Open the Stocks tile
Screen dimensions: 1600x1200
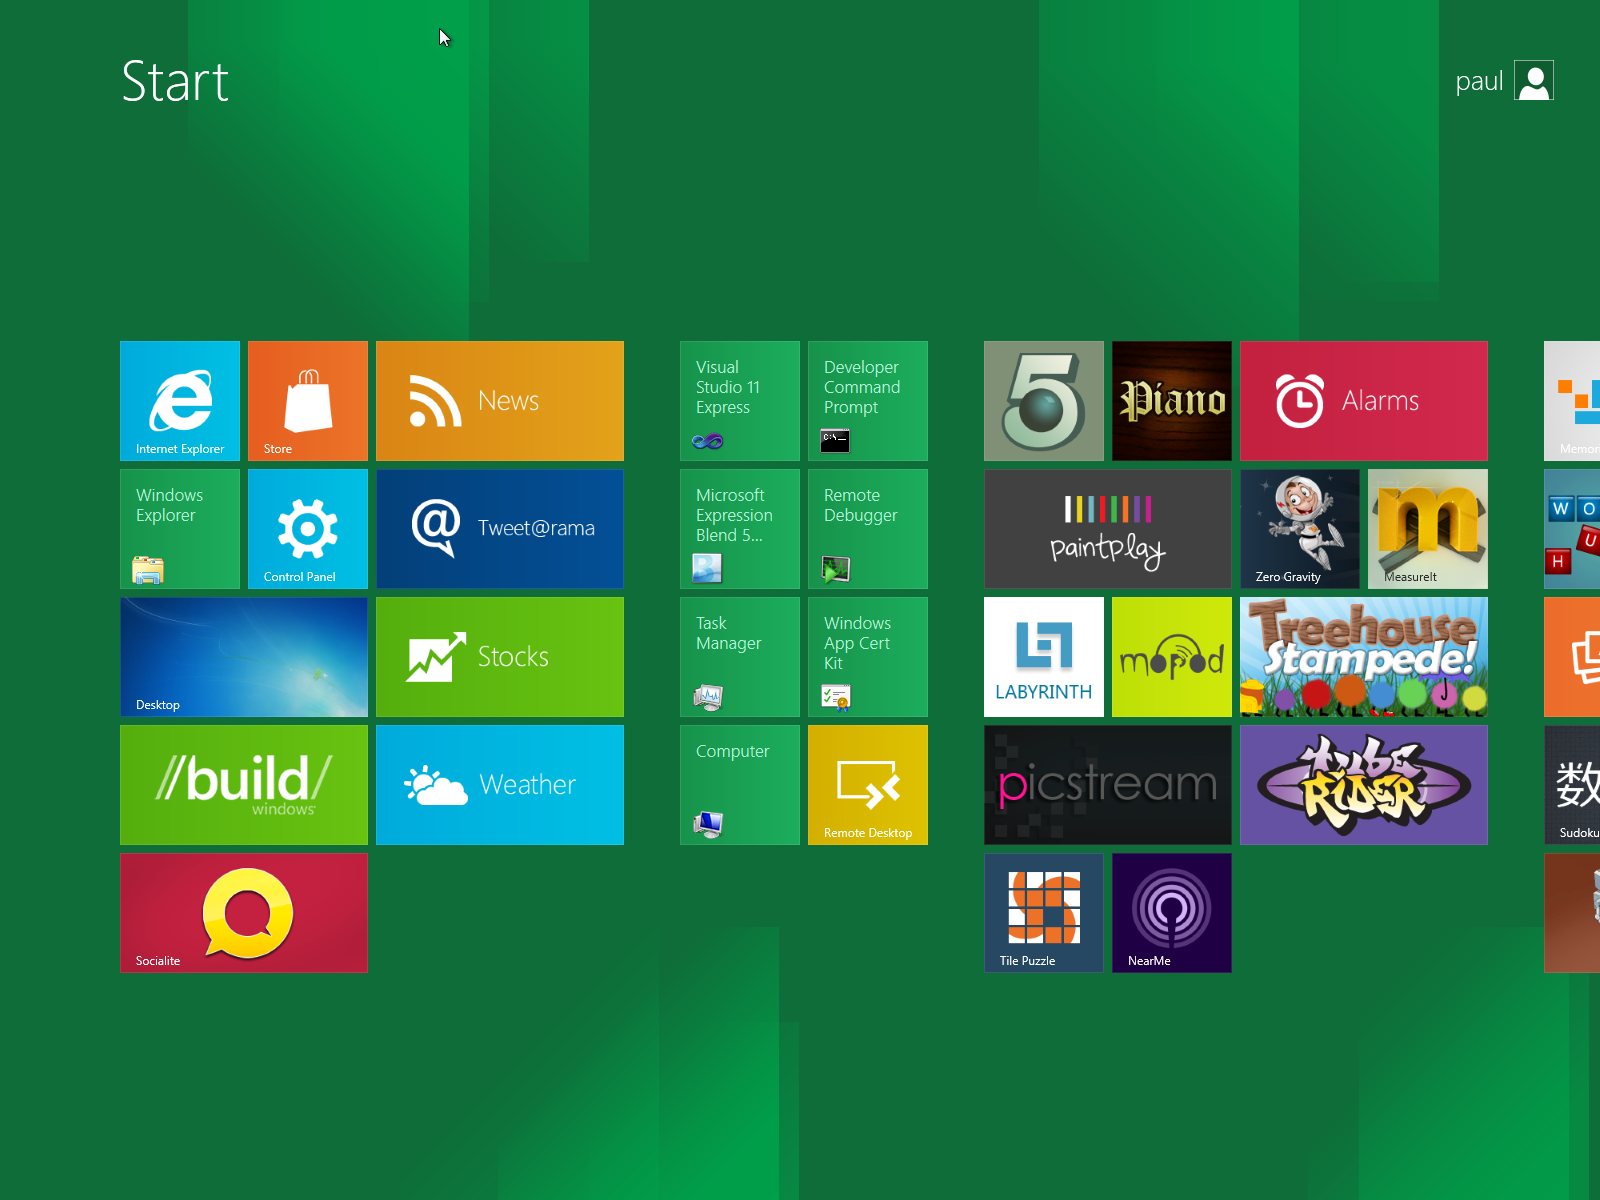coord(500,657)
